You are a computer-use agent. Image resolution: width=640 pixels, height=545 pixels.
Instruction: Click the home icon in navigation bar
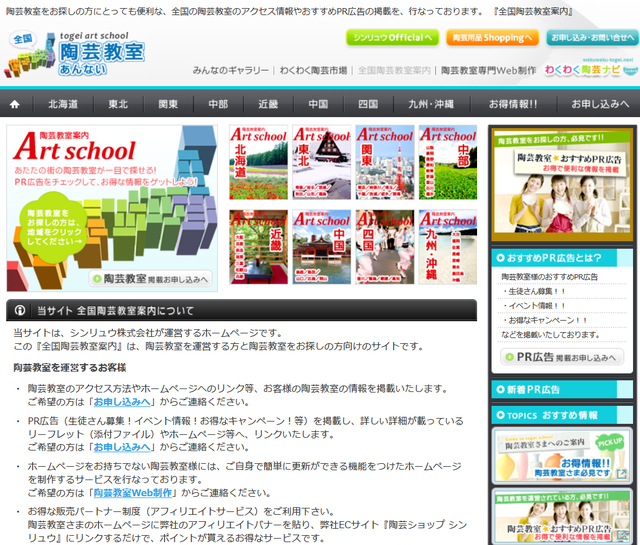coord(14,104)
